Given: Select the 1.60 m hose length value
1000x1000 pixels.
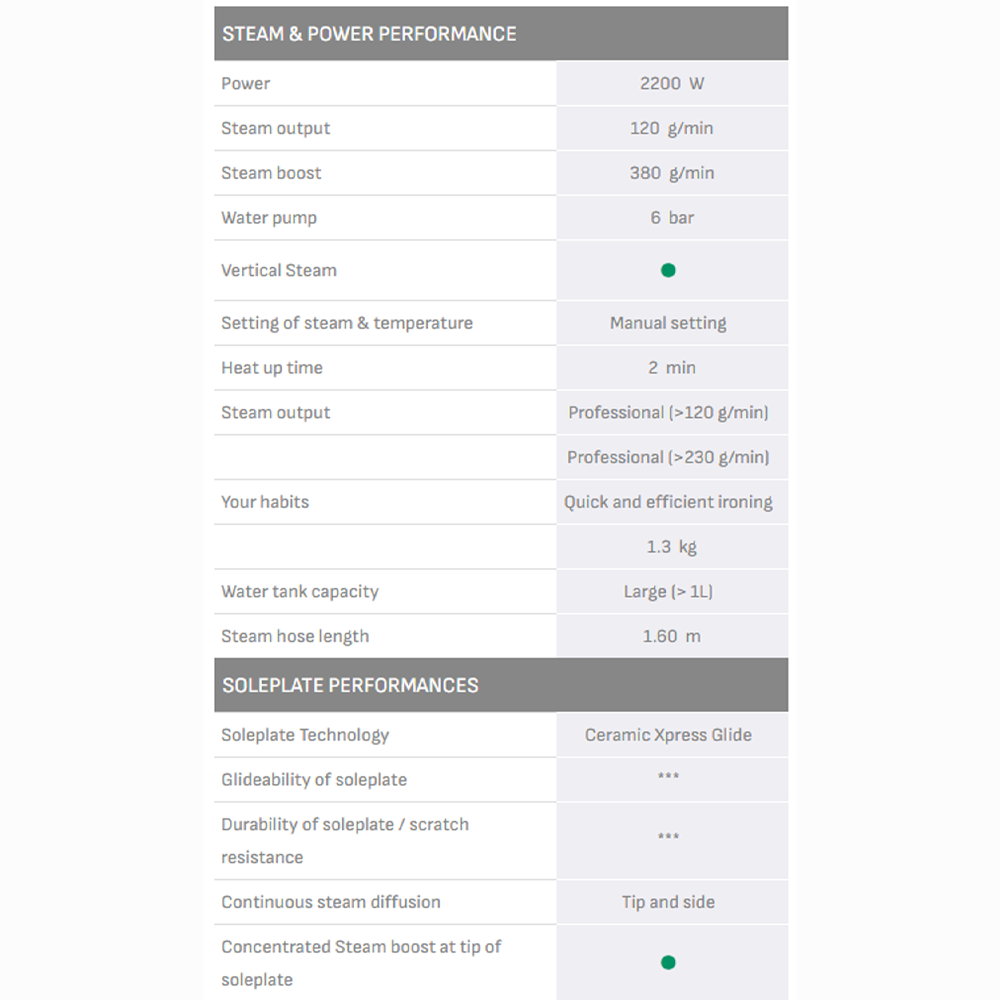Looking at the screenshot, I should tap(672, 636).
